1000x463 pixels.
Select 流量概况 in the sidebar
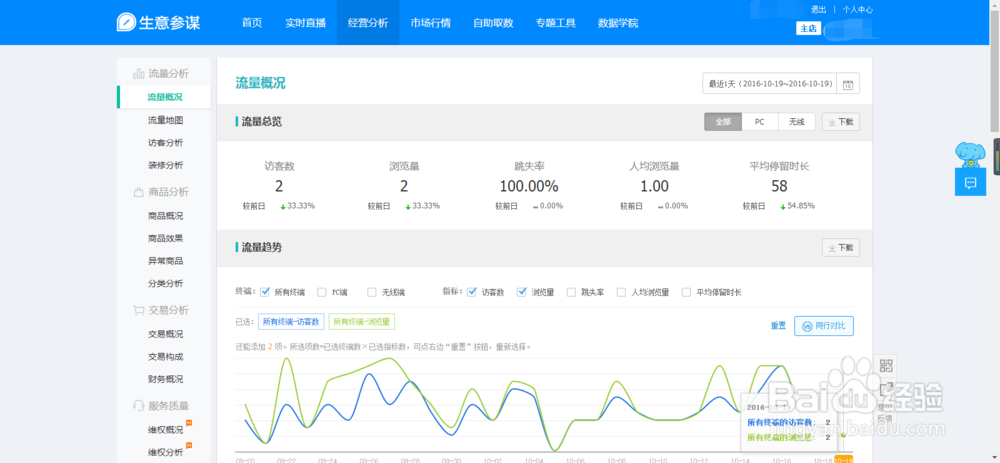(x=165, y=97)
